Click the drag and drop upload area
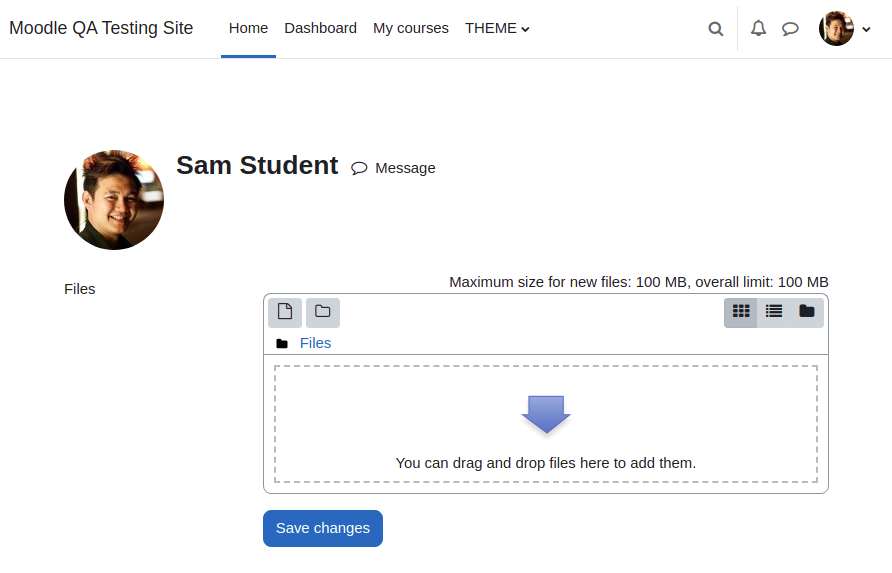Viewport: 892px width, 573px height. pos(546,424)
